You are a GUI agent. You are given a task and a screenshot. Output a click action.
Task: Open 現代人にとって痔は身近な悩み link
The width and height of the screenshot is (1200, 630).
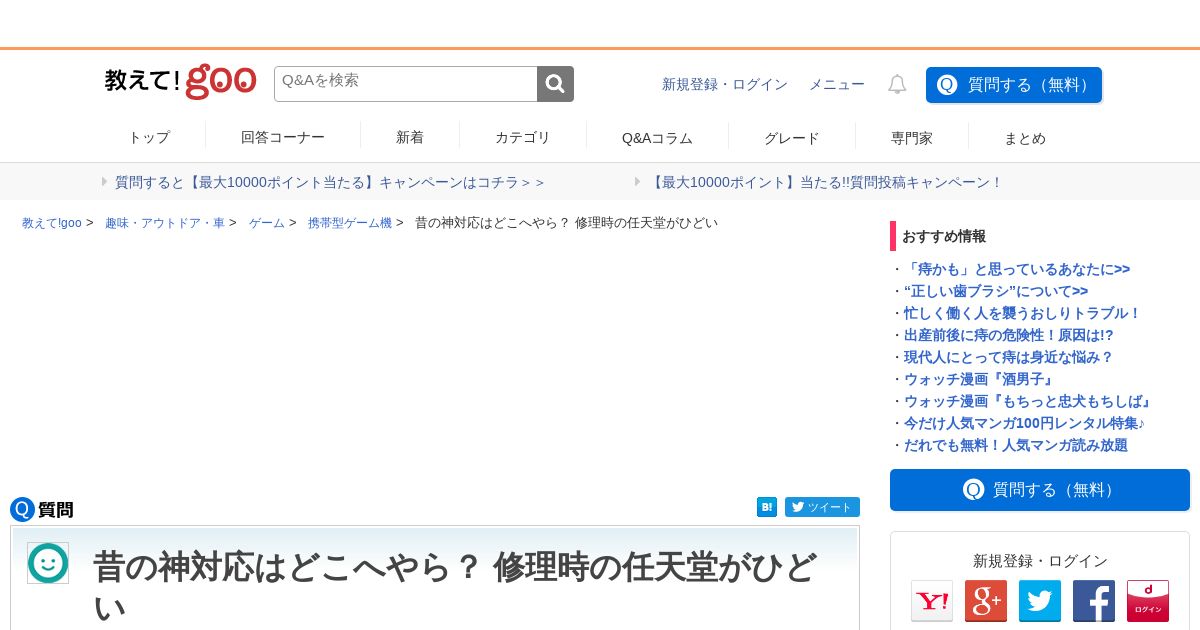click(x=1008, y=357)
